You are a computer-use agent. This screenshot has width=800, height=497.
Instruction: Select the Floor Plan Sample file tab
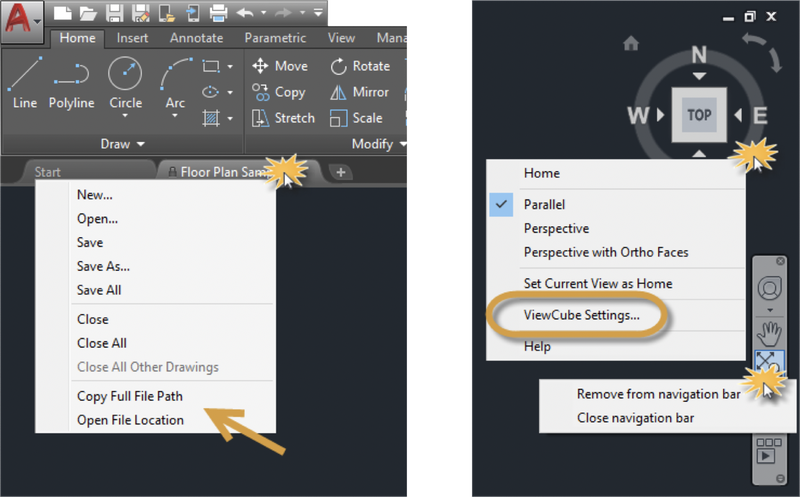tap(239, 172)
